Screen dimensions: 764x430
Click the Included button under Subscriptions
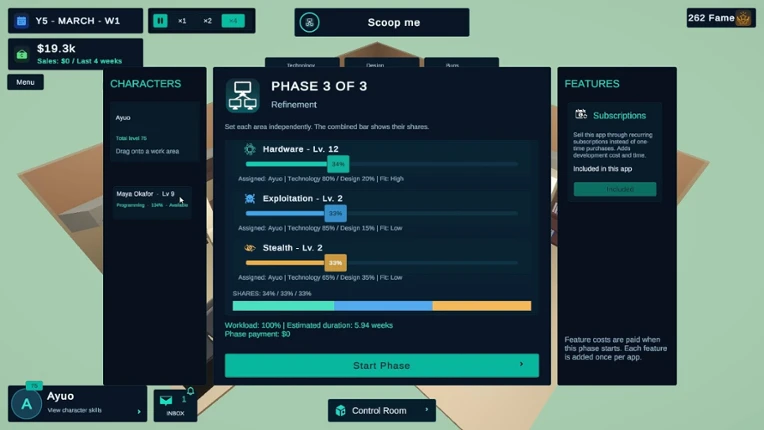[x=615, y=189]
